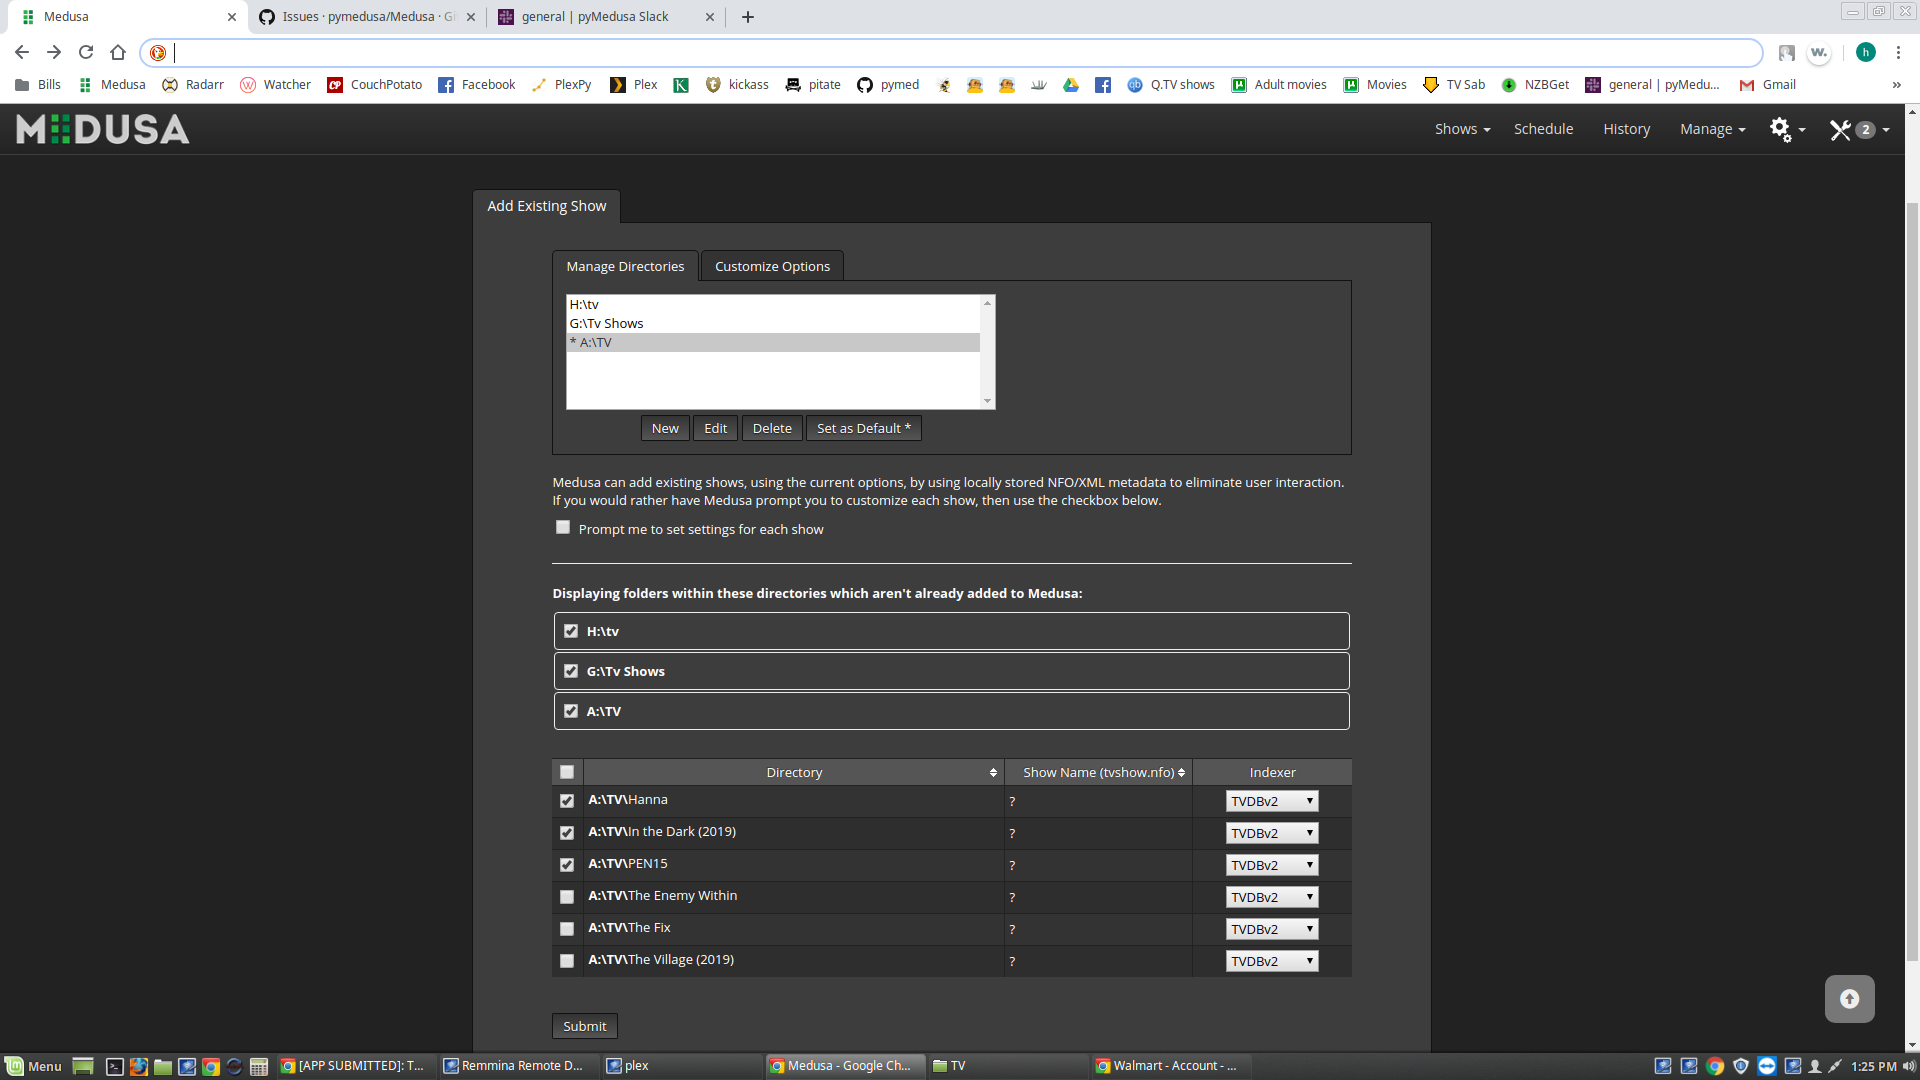Switch to the Customize Options tab
The image size is (1920, 1080).
point(771,266)
